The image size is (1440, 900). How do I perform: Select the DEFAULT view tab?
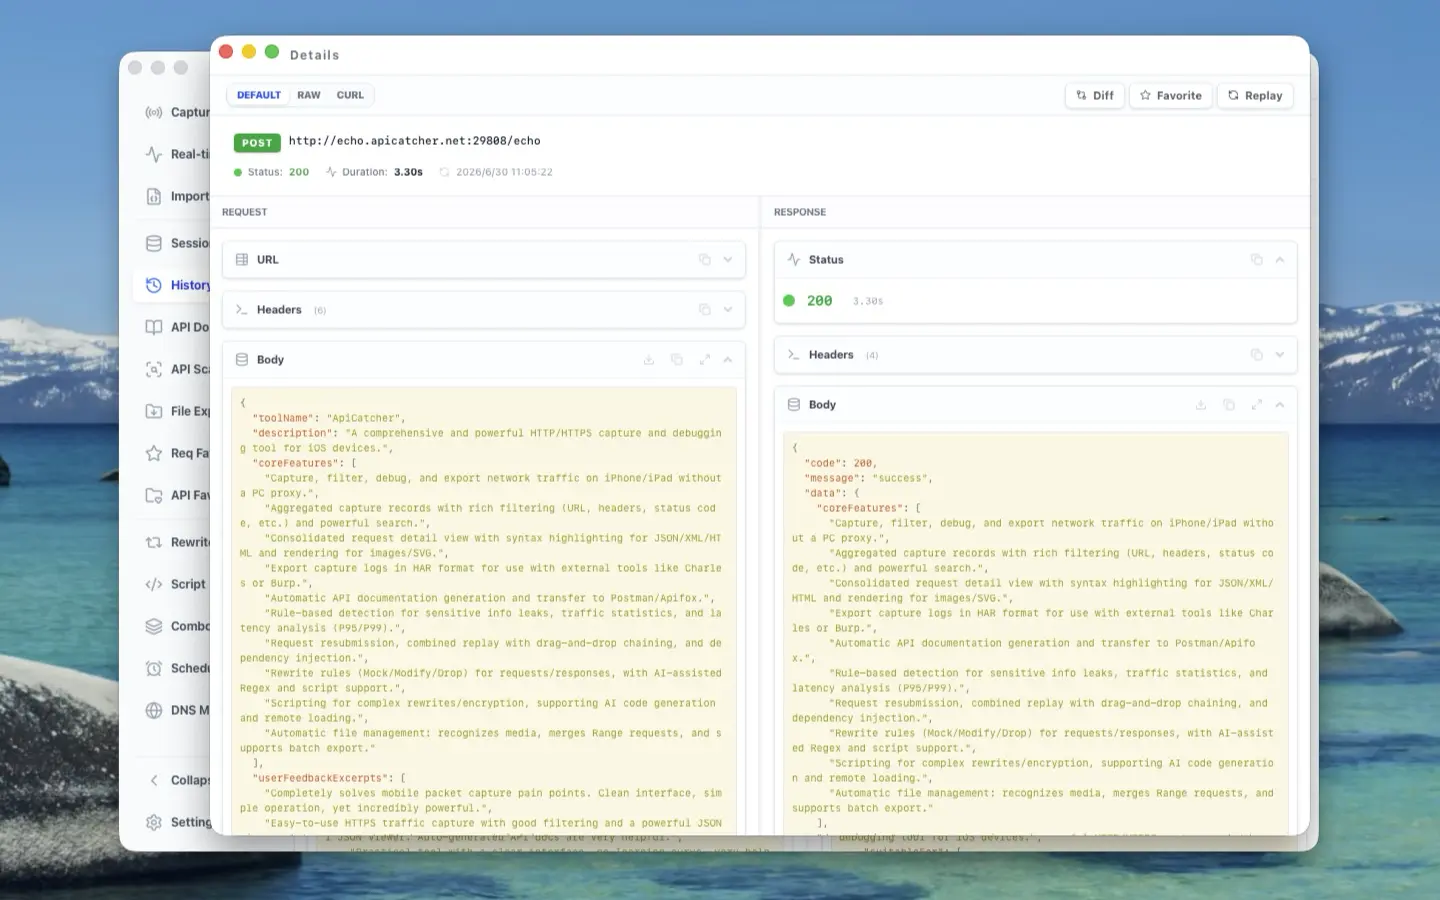(259, 95)
